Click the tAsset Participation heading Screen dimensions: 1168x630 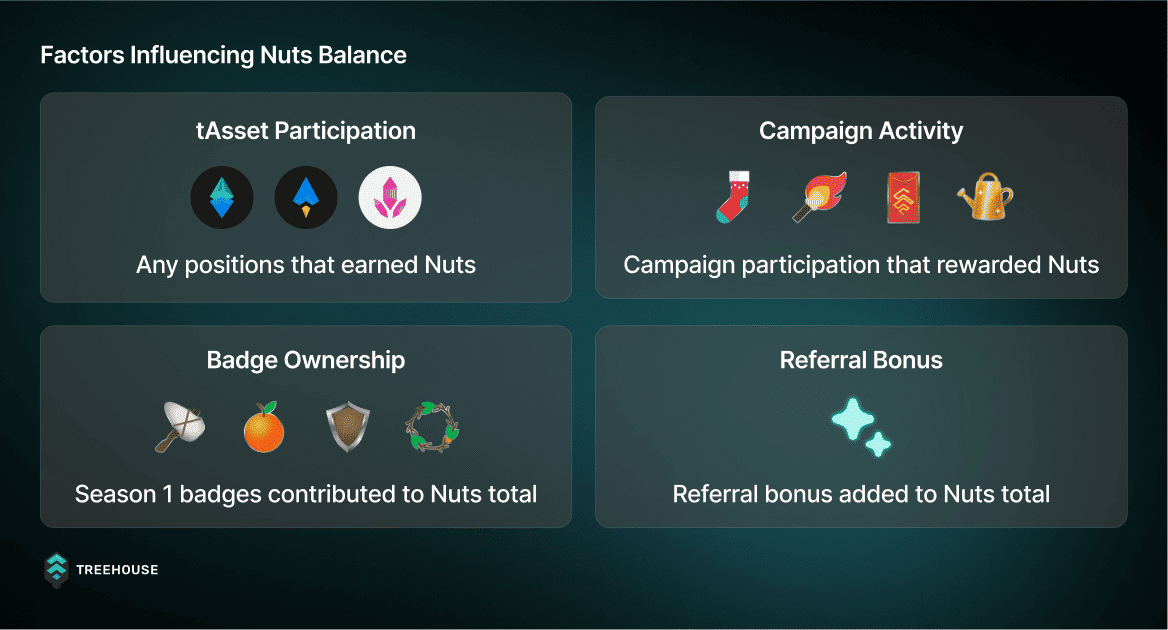pyautogui.click(x=306, y=131)
